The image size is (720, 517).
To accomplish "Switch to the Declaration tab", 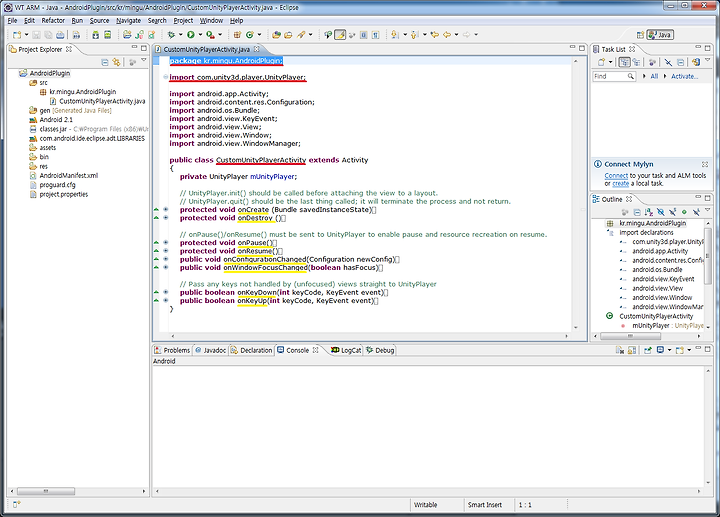I will point(251,350).
